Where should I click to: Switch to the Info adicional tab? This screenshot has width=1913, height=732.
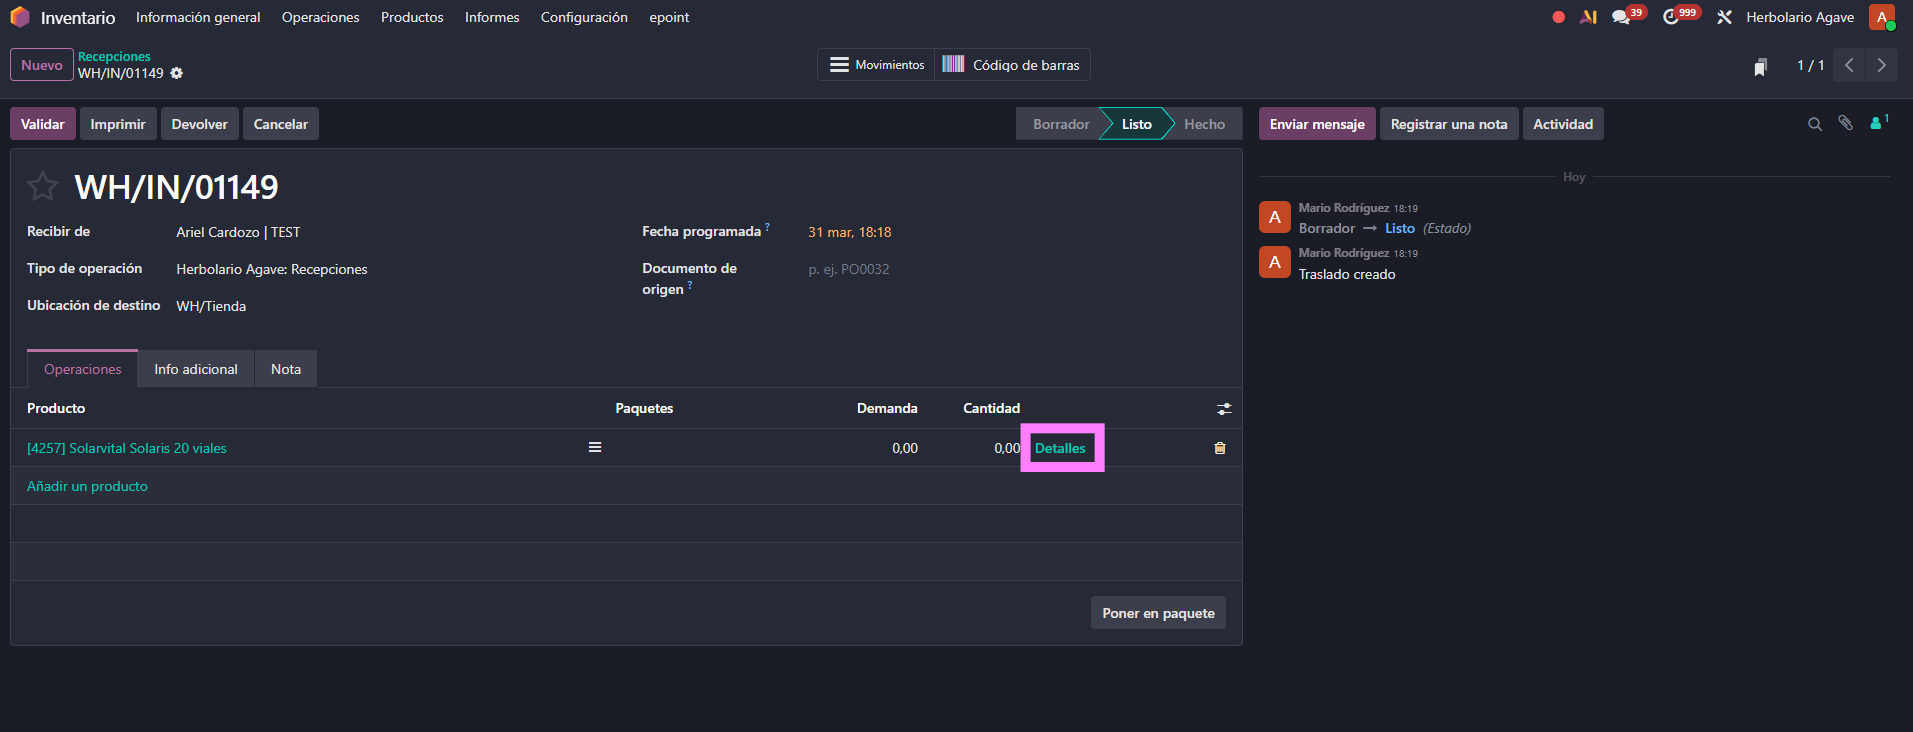coord(196,369)
